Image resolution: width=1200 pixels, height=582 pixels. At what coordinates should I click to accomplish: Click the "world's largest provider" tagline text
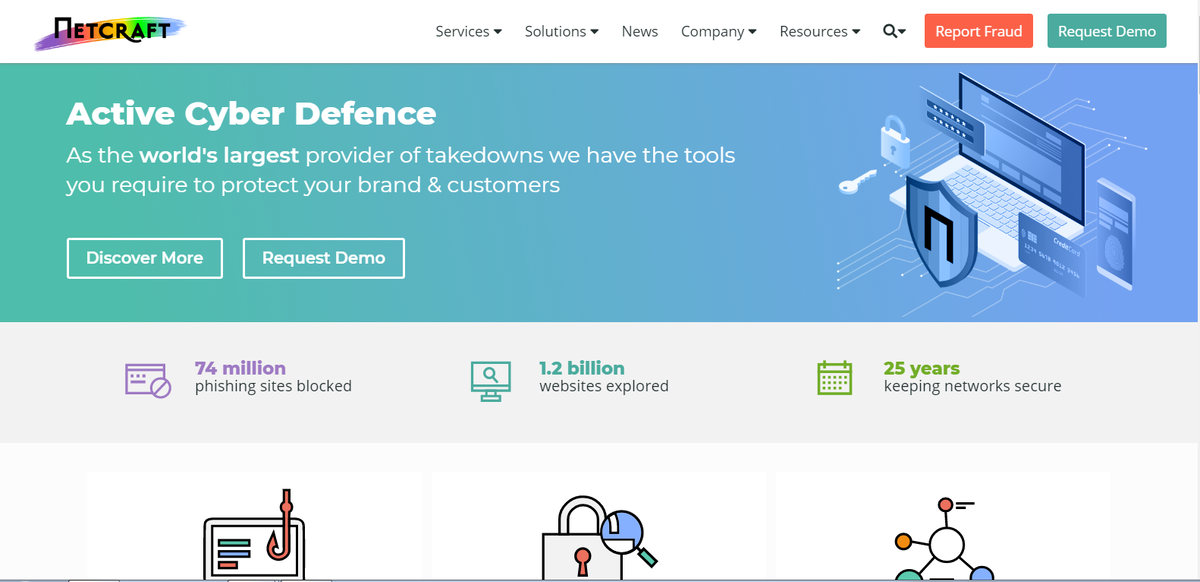[401, 170]
